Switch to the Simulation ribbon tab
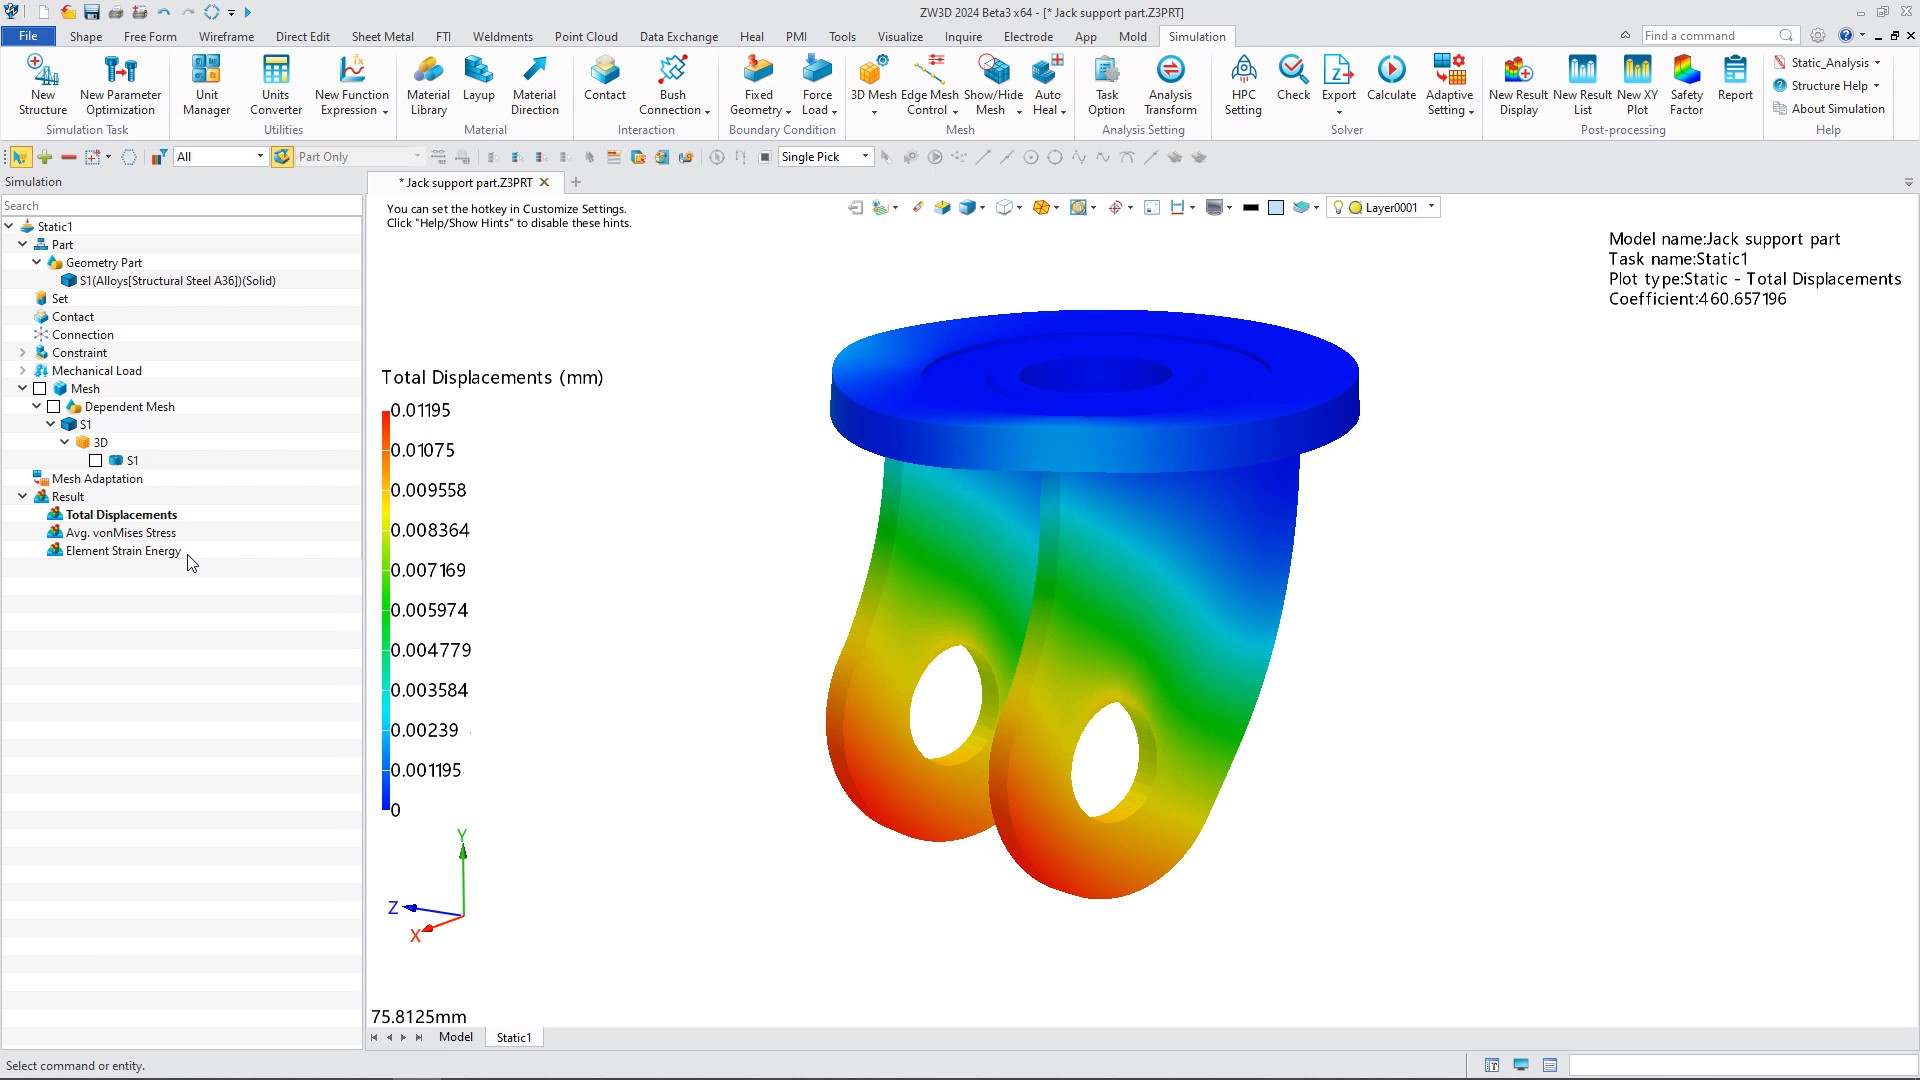The image size is (1920, 1080). tap(1197, 36)
